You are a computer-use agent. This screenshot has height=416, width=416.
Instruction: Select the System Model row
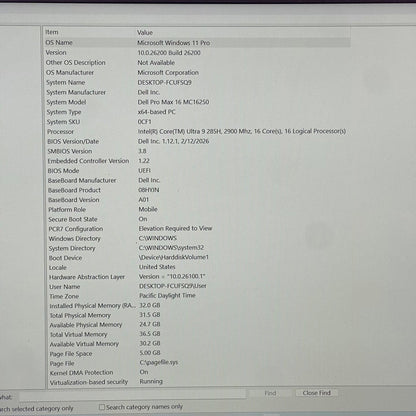pyautogui.click(x=197, y=102)
